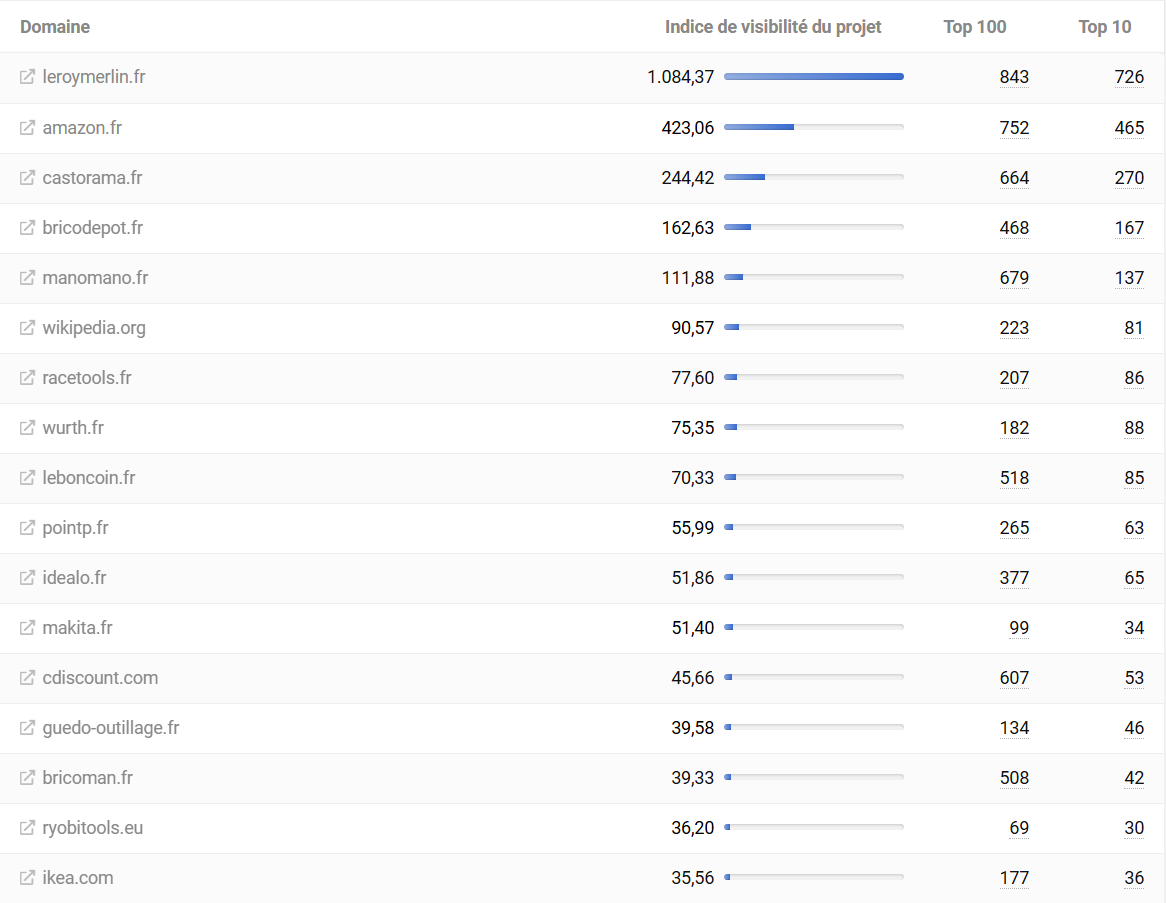Sort by the Domaine column header
Image resolution: width=1166 pixels, height=903 pixels.
[x=55, y=27]
